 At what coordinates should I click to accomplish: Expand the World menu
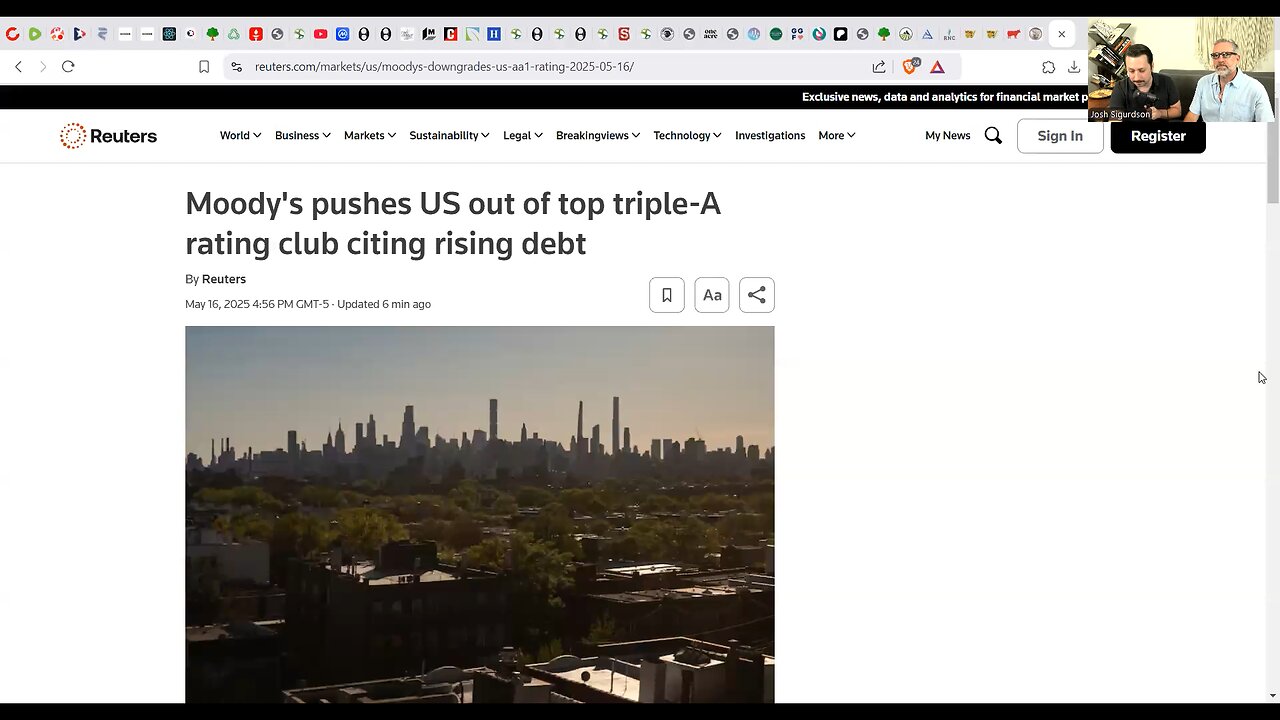[x=240, y=135]
